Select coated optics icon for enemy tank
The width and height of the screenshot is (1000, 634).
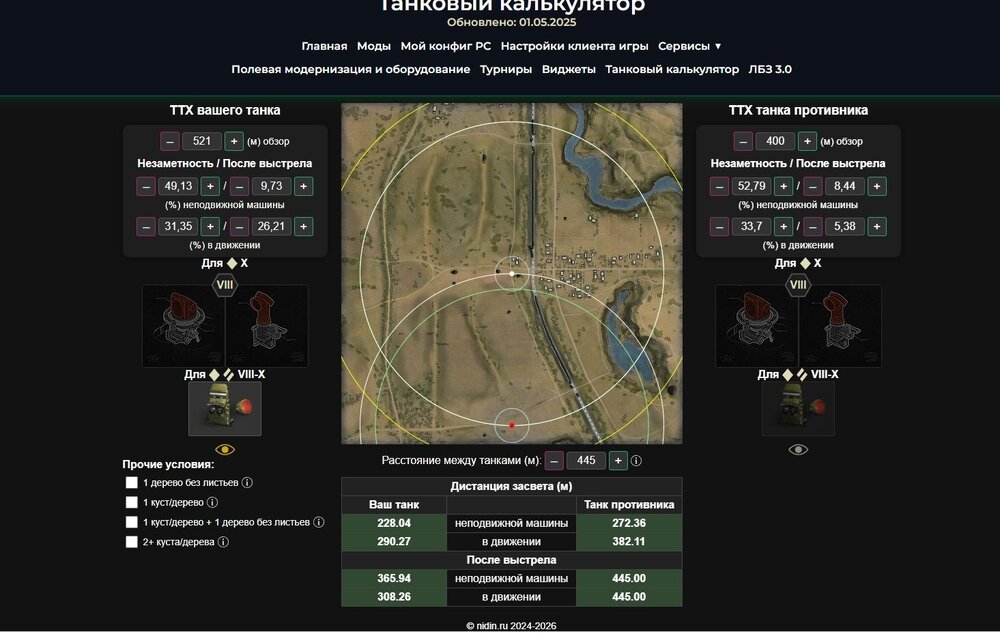757,326
